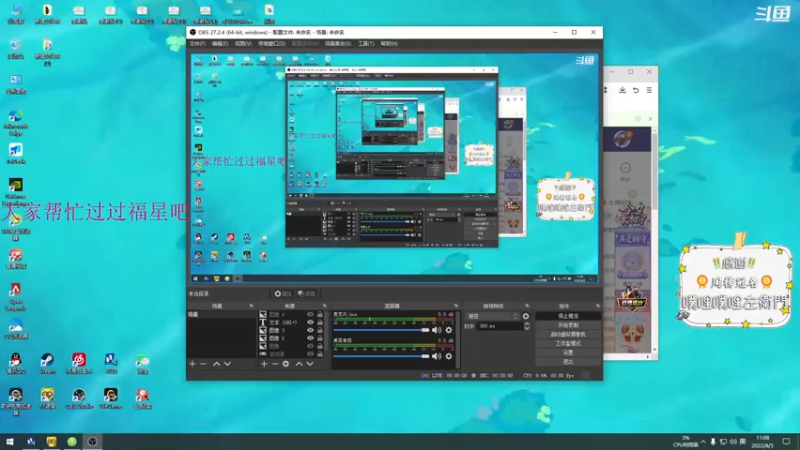Open the 工具(T) menu
Viewport: 800px width, 450px height.
[x=366, y=44]
